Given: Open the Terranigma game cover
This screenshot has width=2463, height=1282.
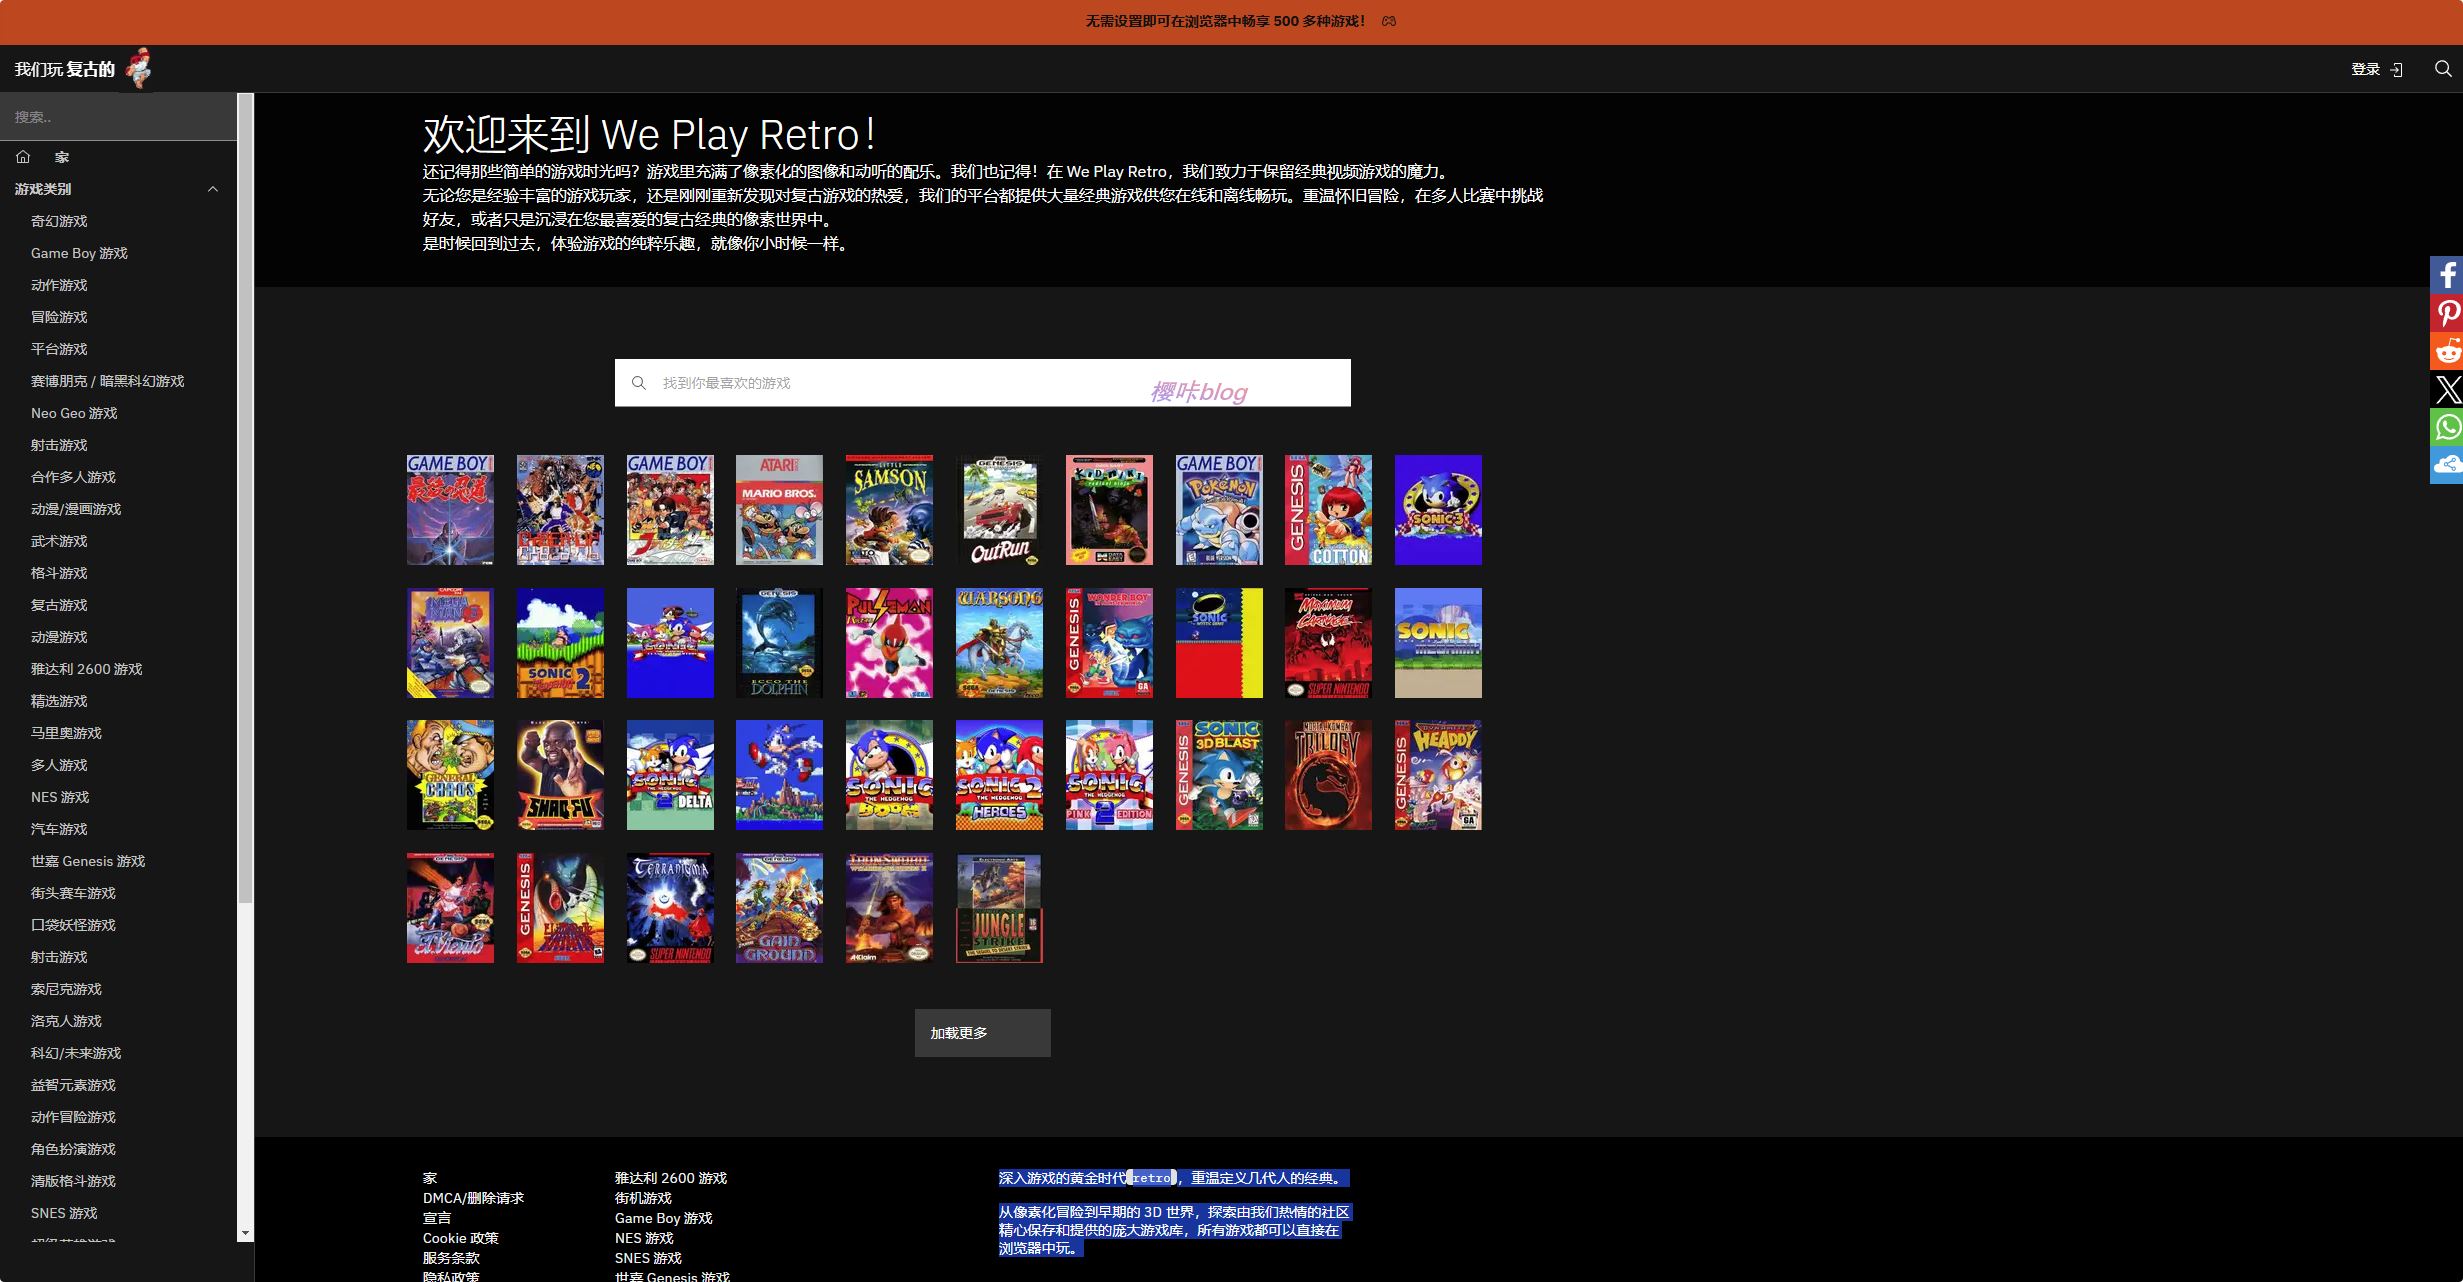Looking at the screenshot, I should pyautogui.click(x=670, y=908).
